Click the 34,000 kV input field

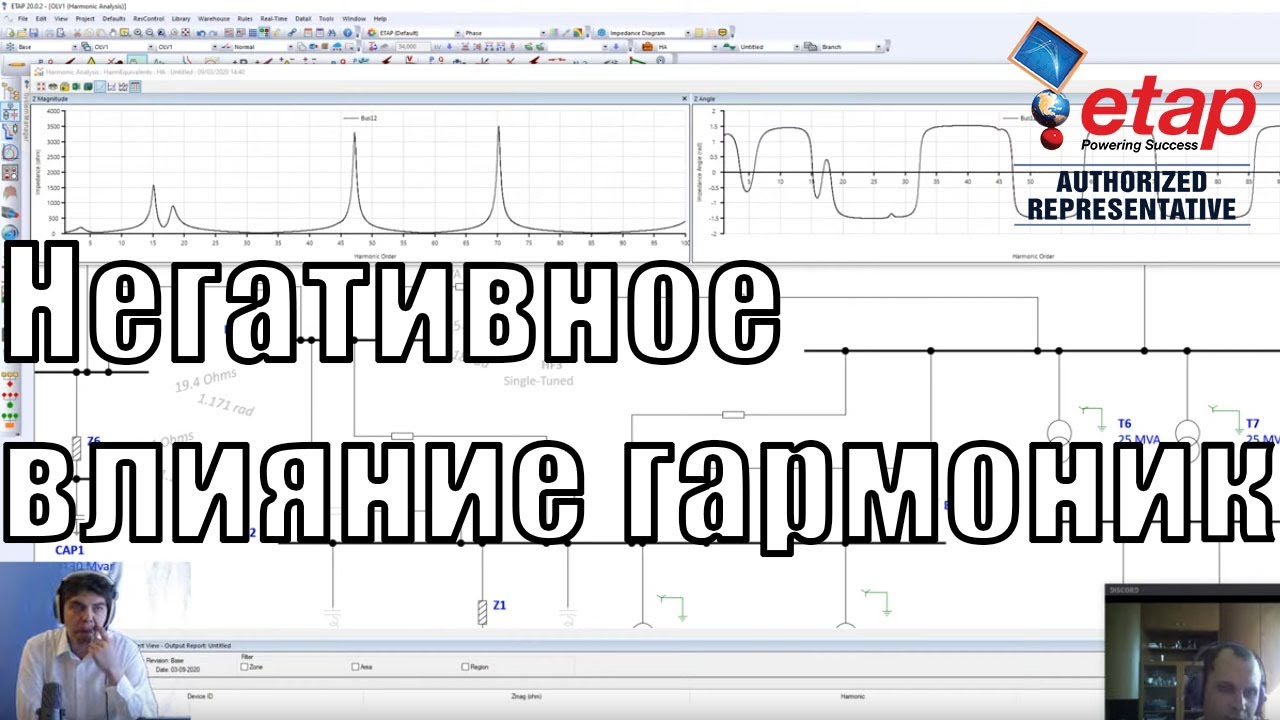pyautogui.click(x=413, y=47)
